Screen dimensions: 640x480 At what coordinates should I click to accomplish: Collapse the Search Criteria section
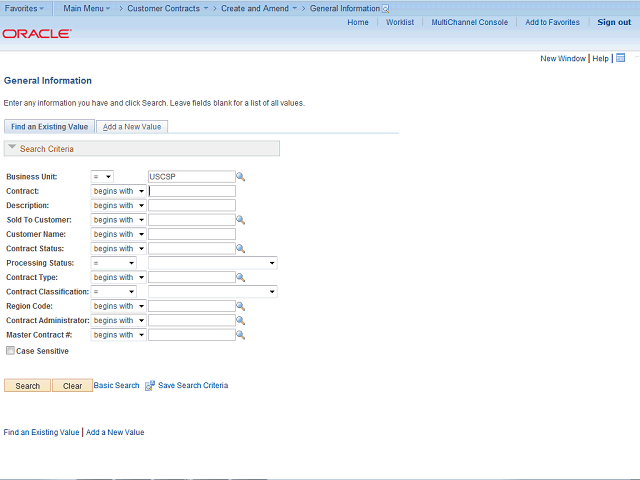point(12,147)
